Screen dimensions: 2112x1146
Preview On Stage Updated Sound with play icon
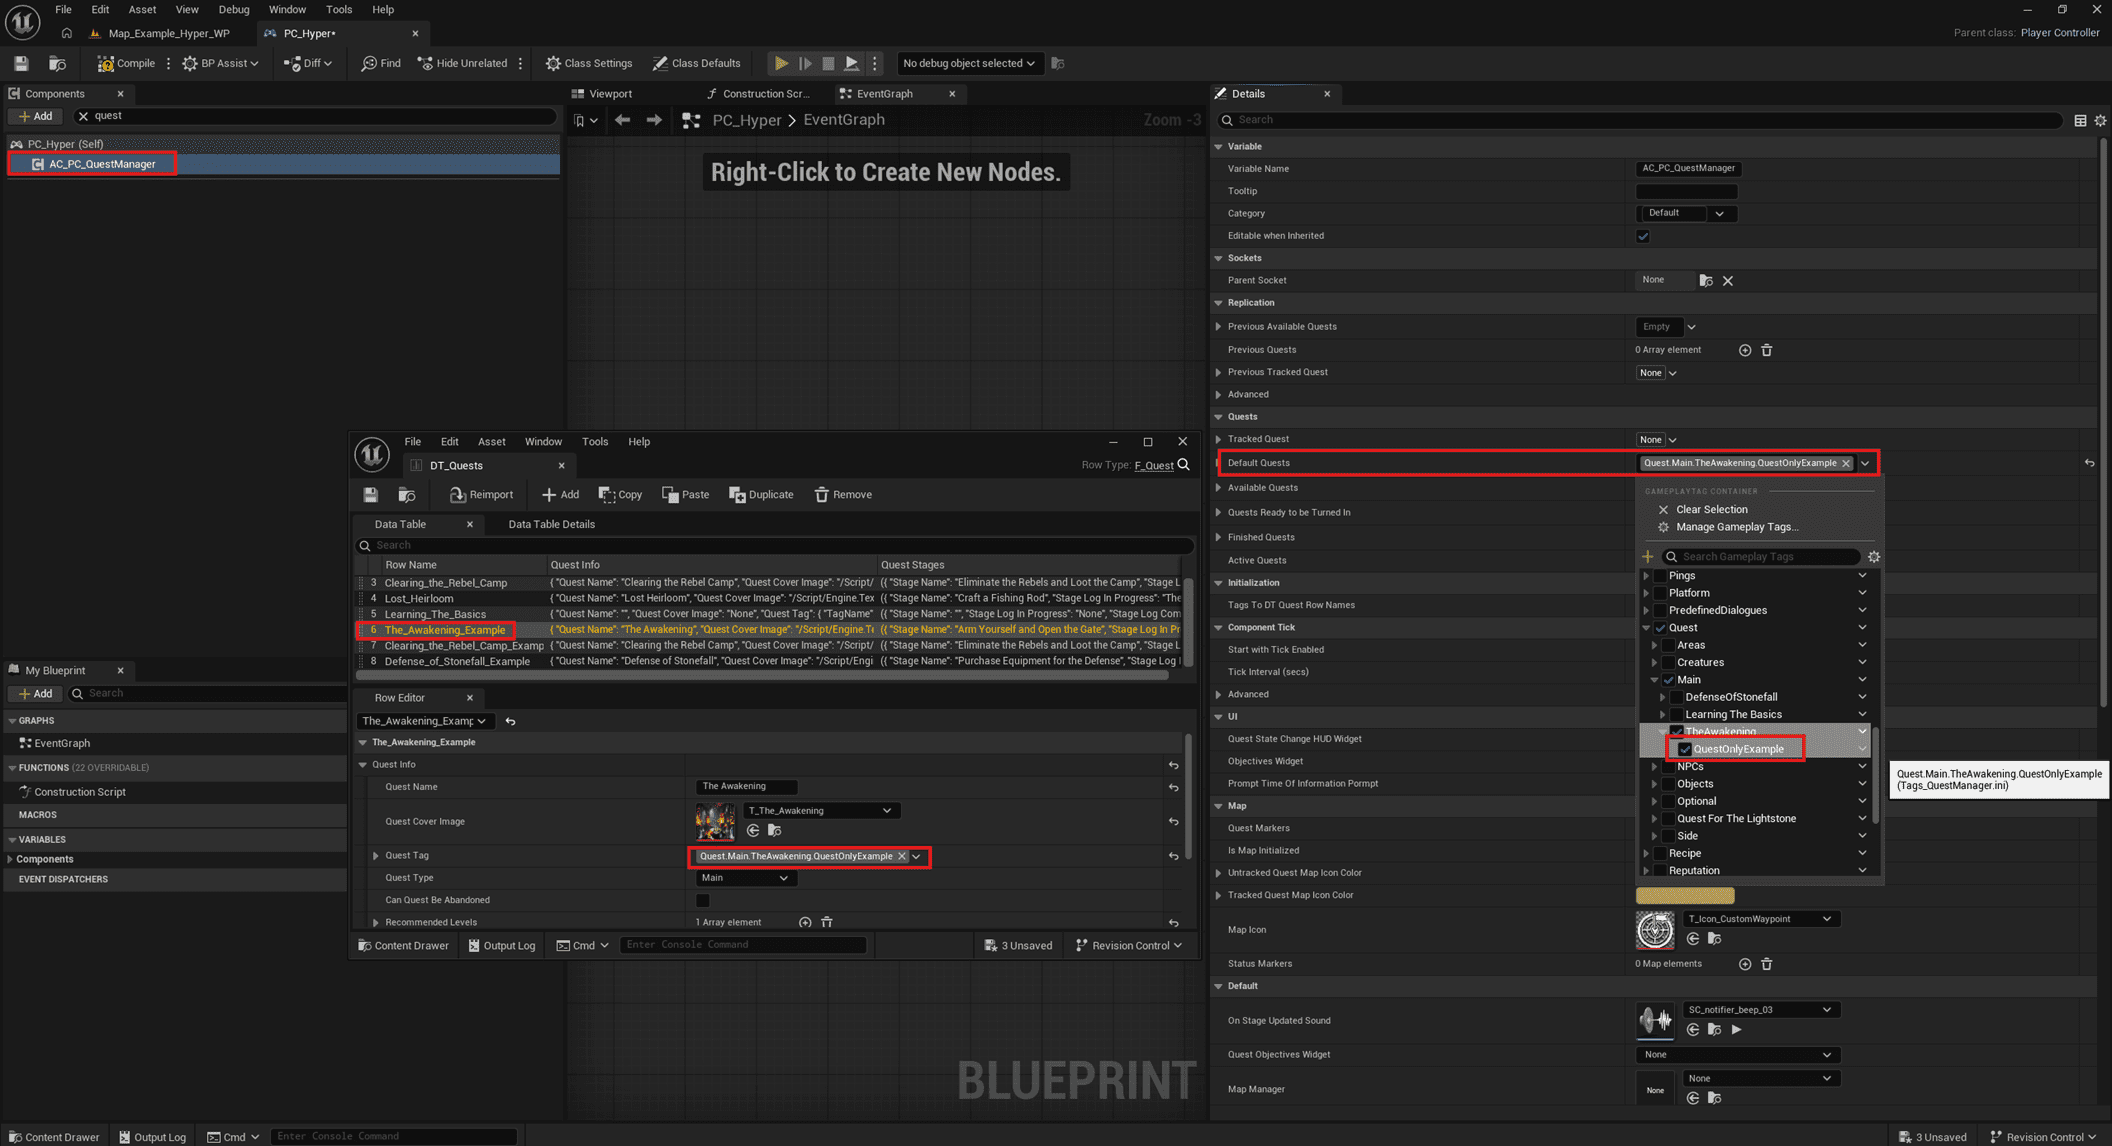coord(1737,1030)
